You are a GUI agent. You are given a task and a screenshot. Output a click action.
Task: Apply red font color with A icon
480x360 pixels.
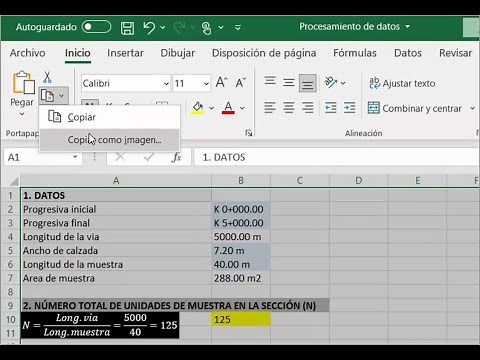click(x=228, y=108)
